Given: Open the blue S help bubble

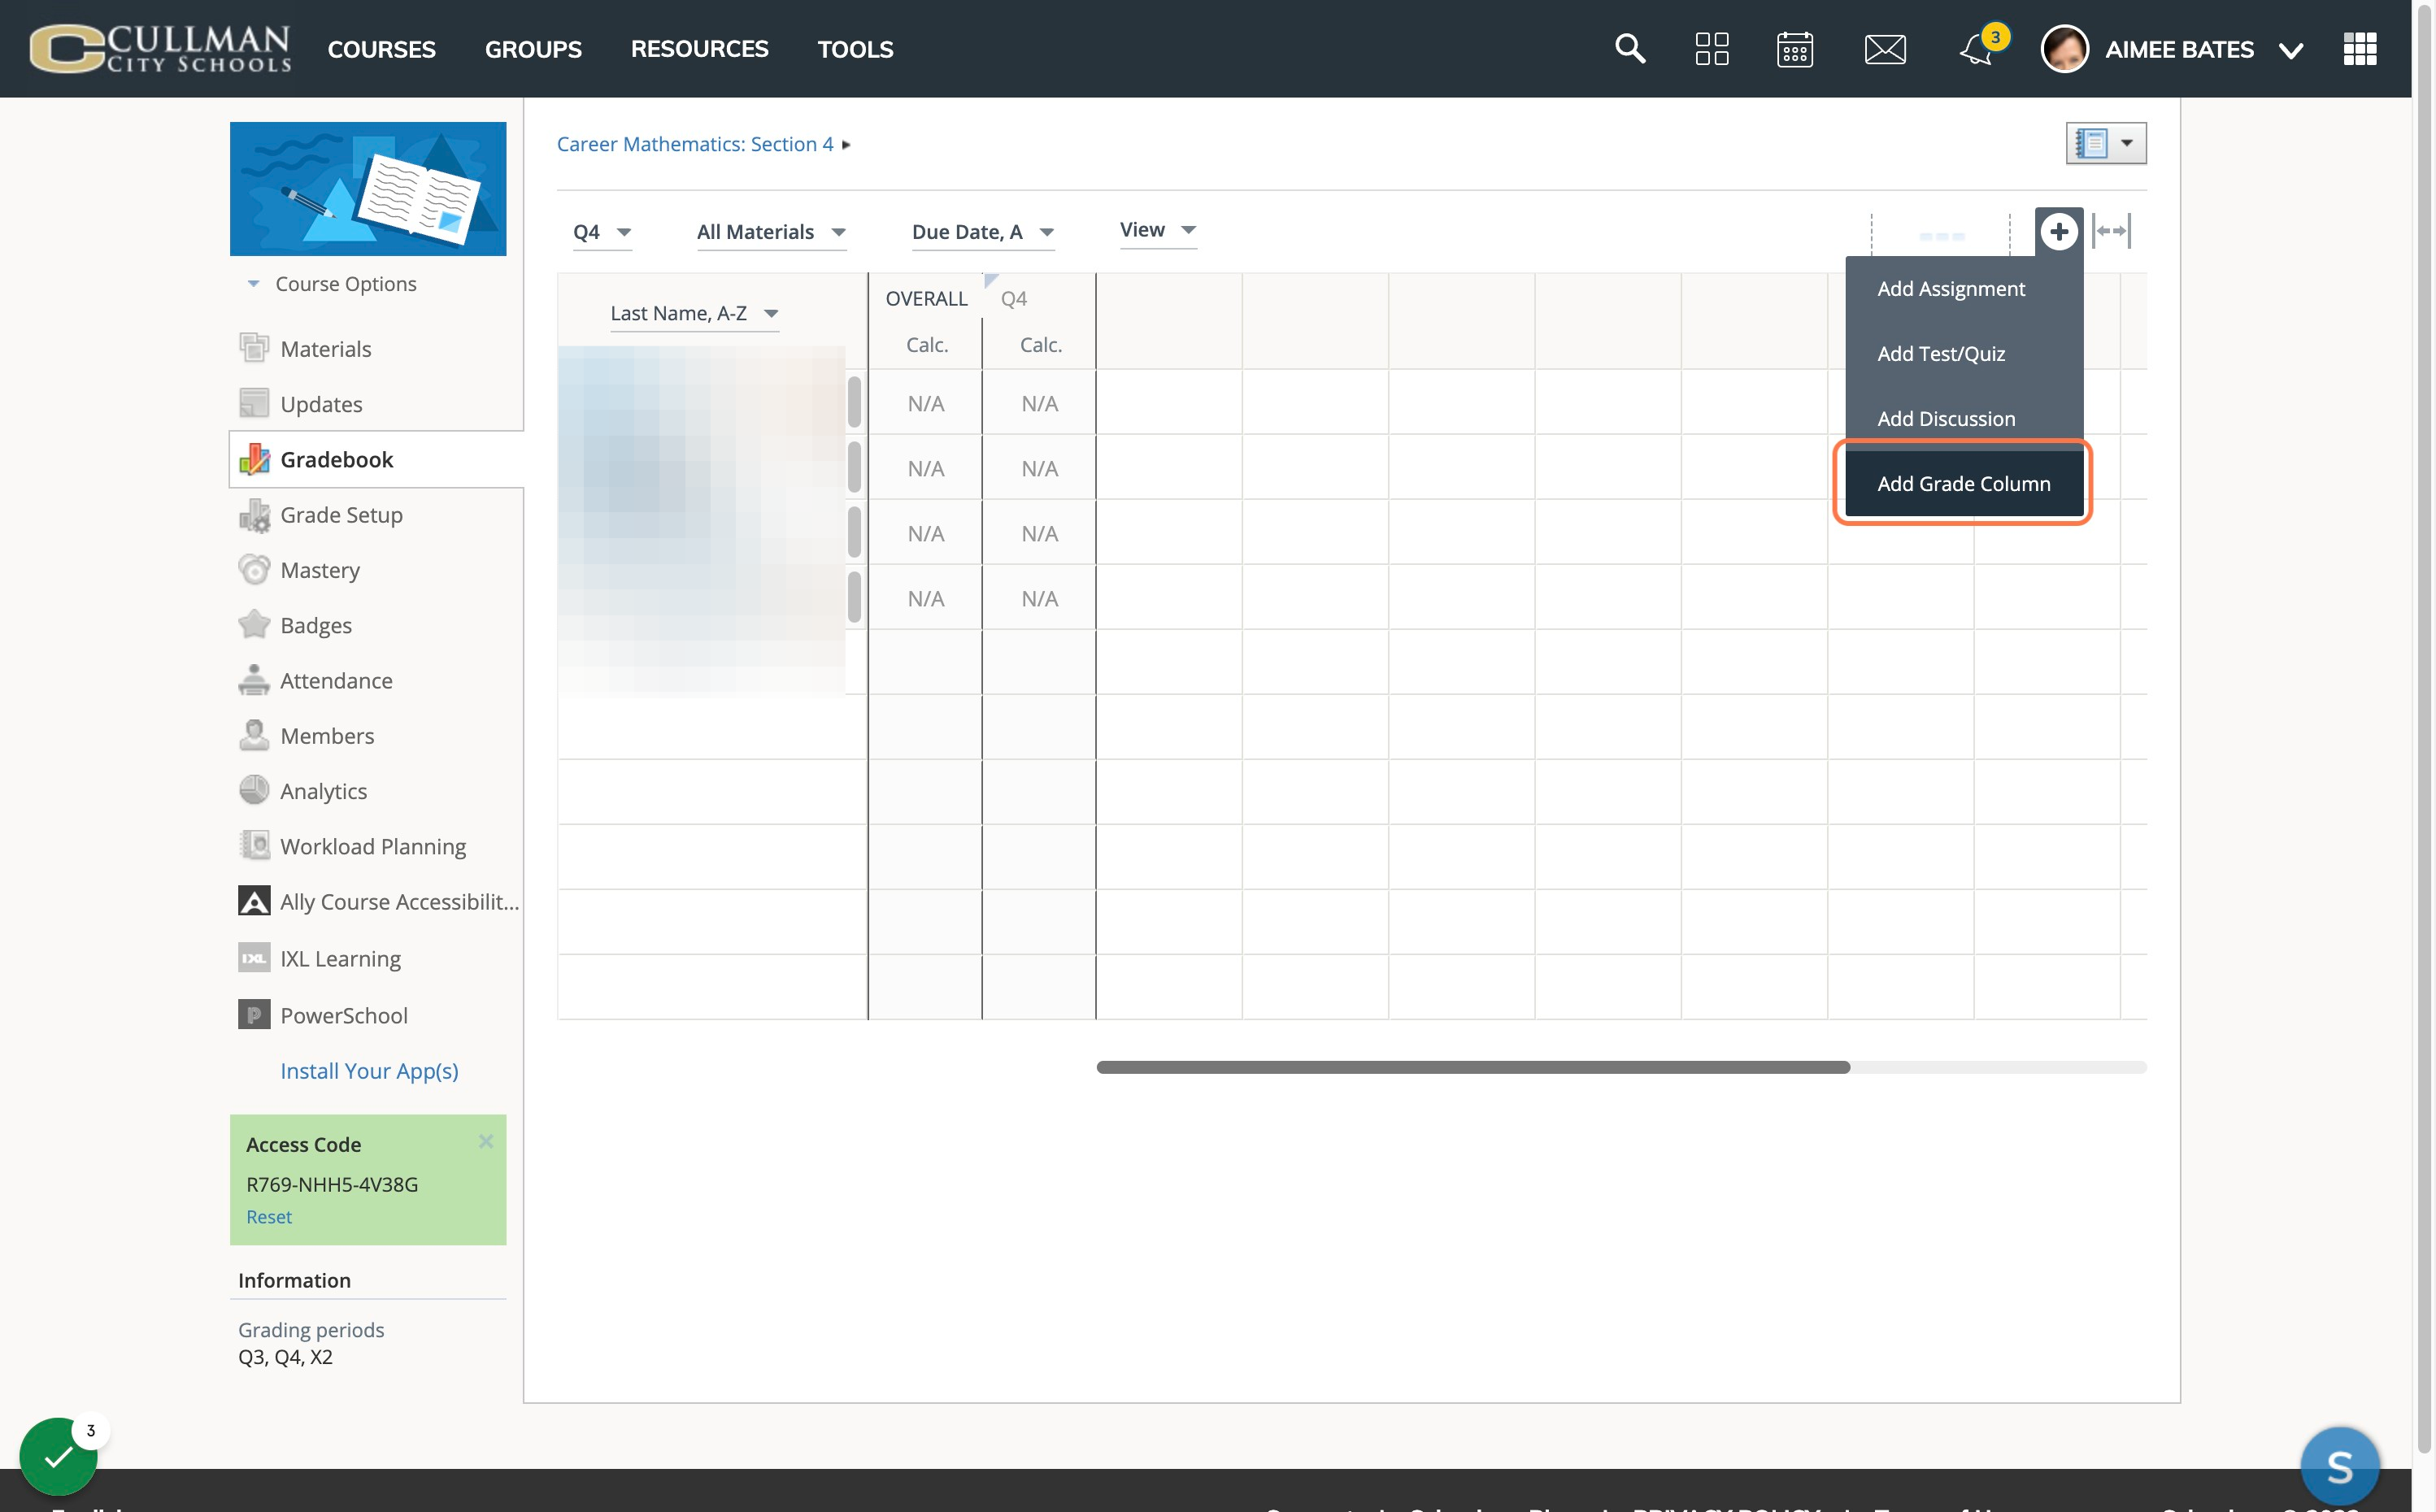Looking at the screenshot, I should pos(2340,1465).
